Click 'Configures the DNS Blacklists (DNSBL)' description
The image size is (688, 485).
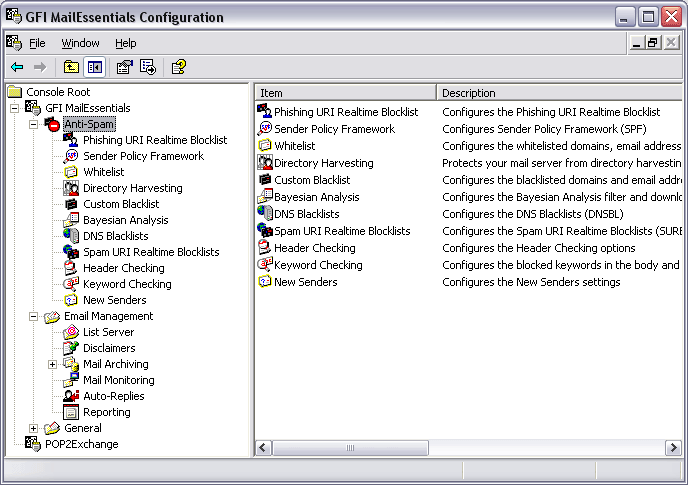(x=533, y=214)
